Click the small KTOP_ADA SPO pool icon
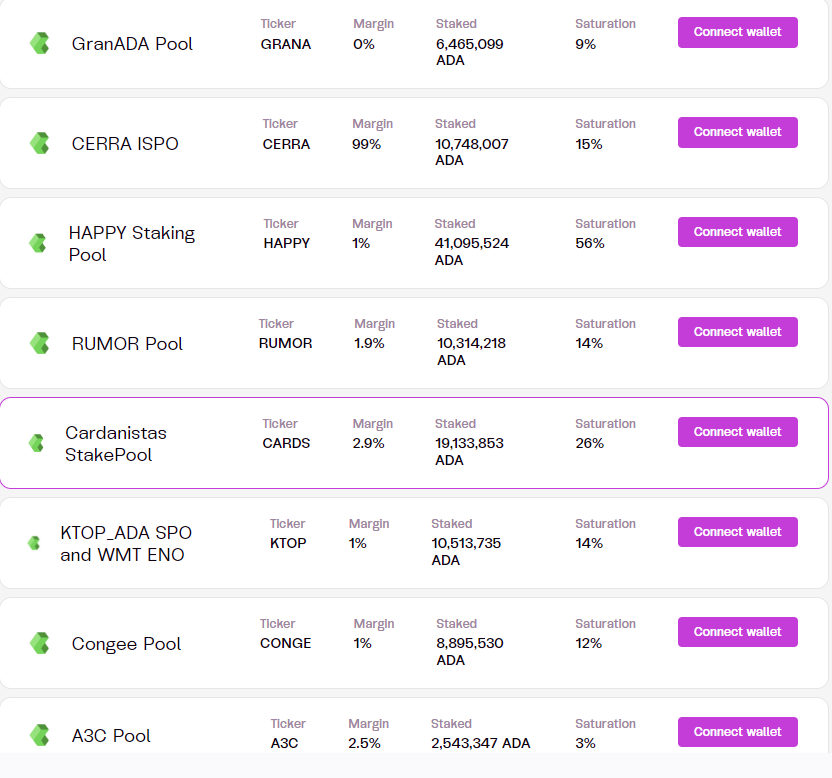This screenshot has height=778, width=832. point(34,543)
